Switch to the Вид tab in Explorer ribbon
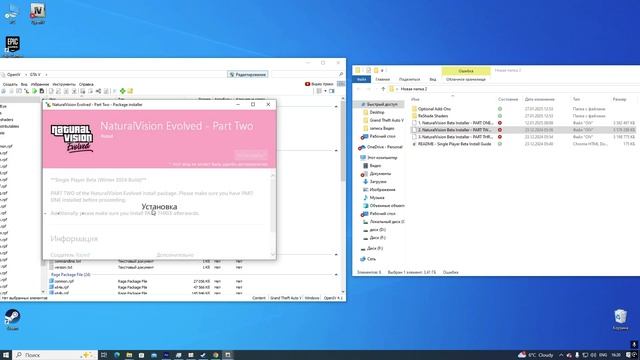 (x=433, y=79)
